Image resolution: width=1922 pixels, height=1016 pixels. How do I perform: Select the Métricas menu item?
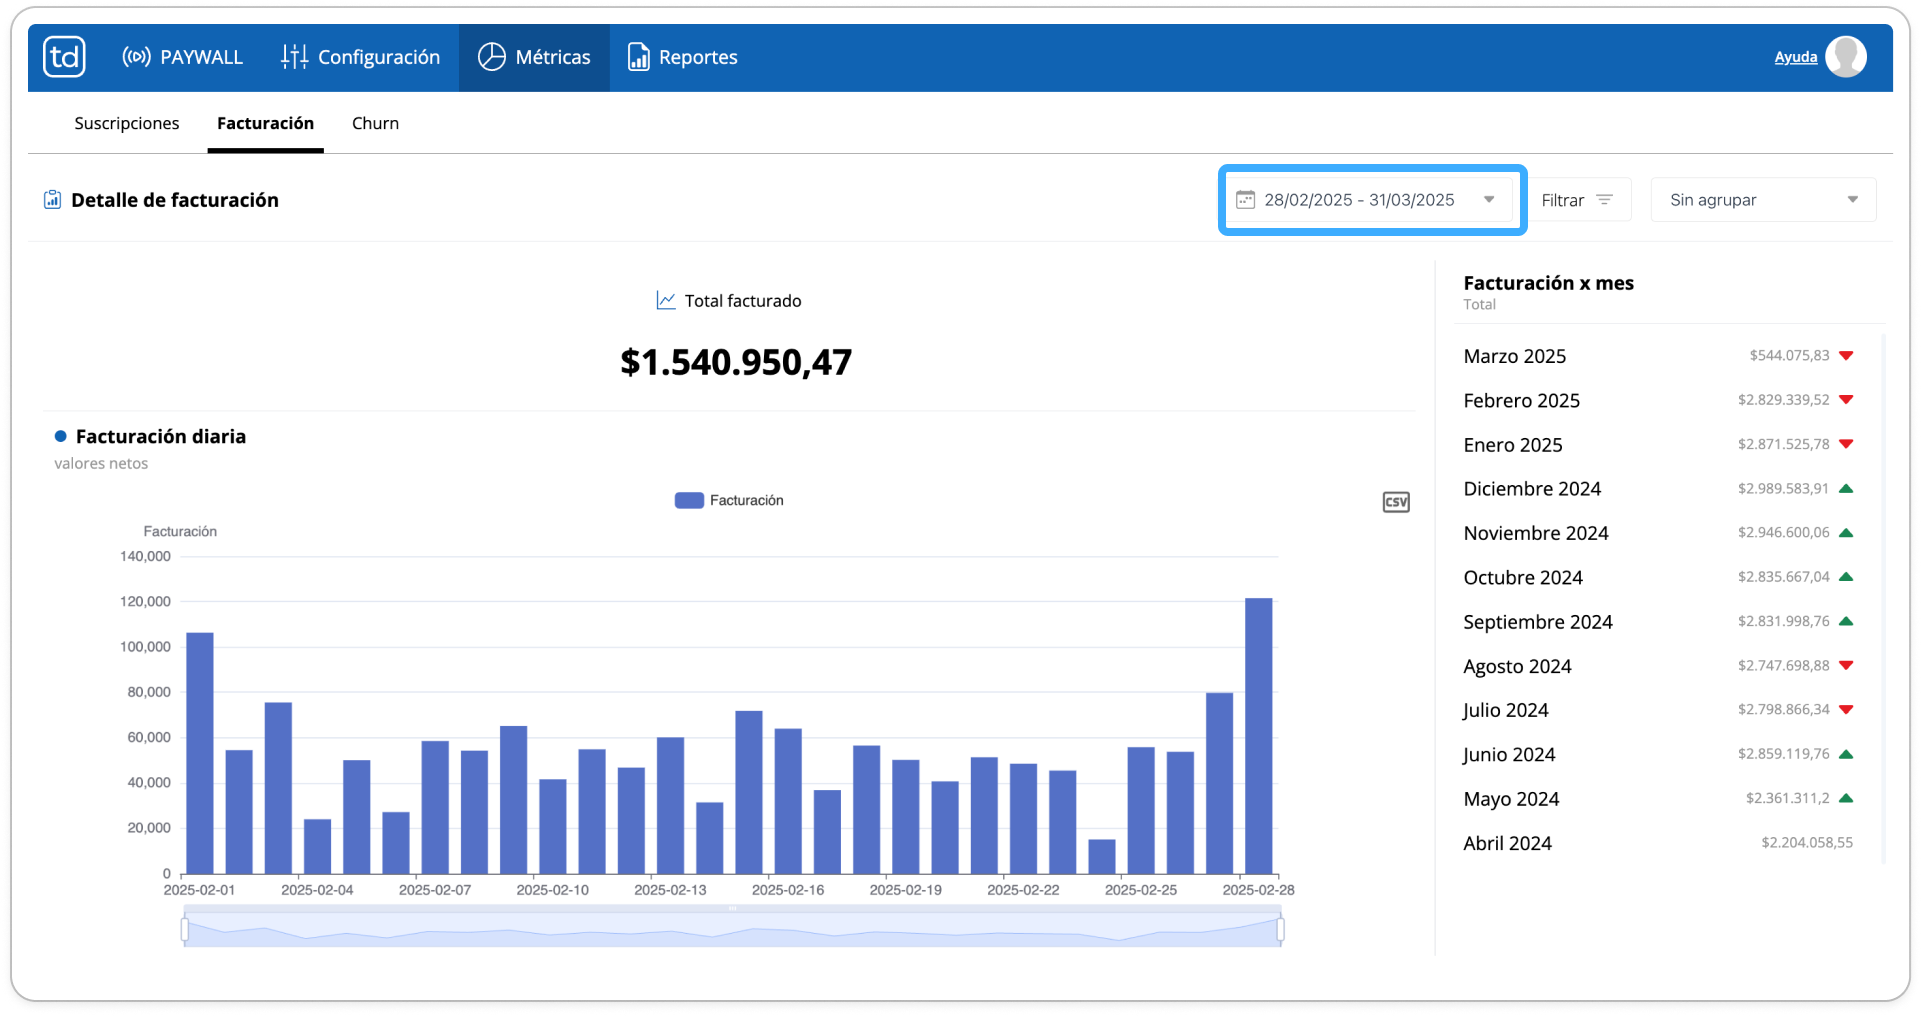[x=534, y=57]
